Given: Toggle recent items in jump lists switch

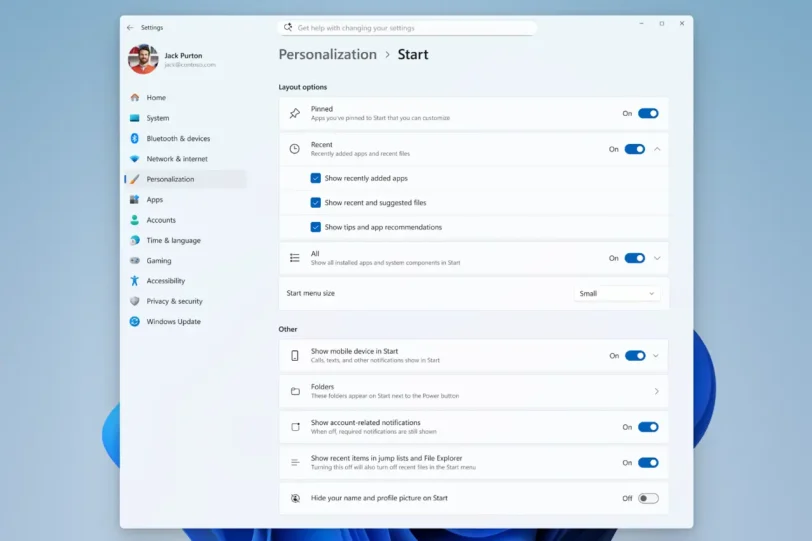Looking at the screenshot, I should pos(648,462).
